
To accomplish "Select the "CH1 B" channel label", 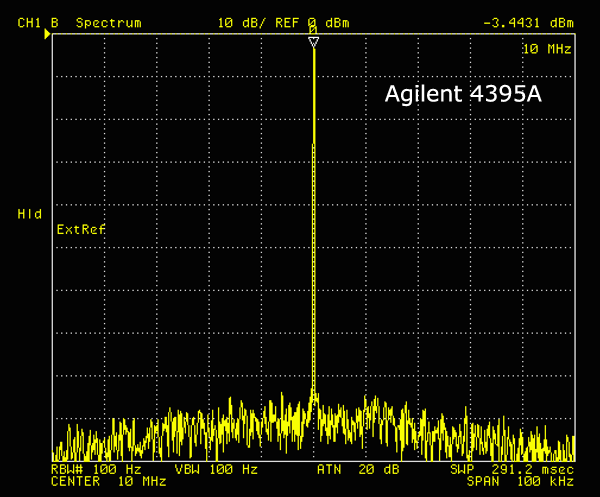I will (x=38, y=23).
